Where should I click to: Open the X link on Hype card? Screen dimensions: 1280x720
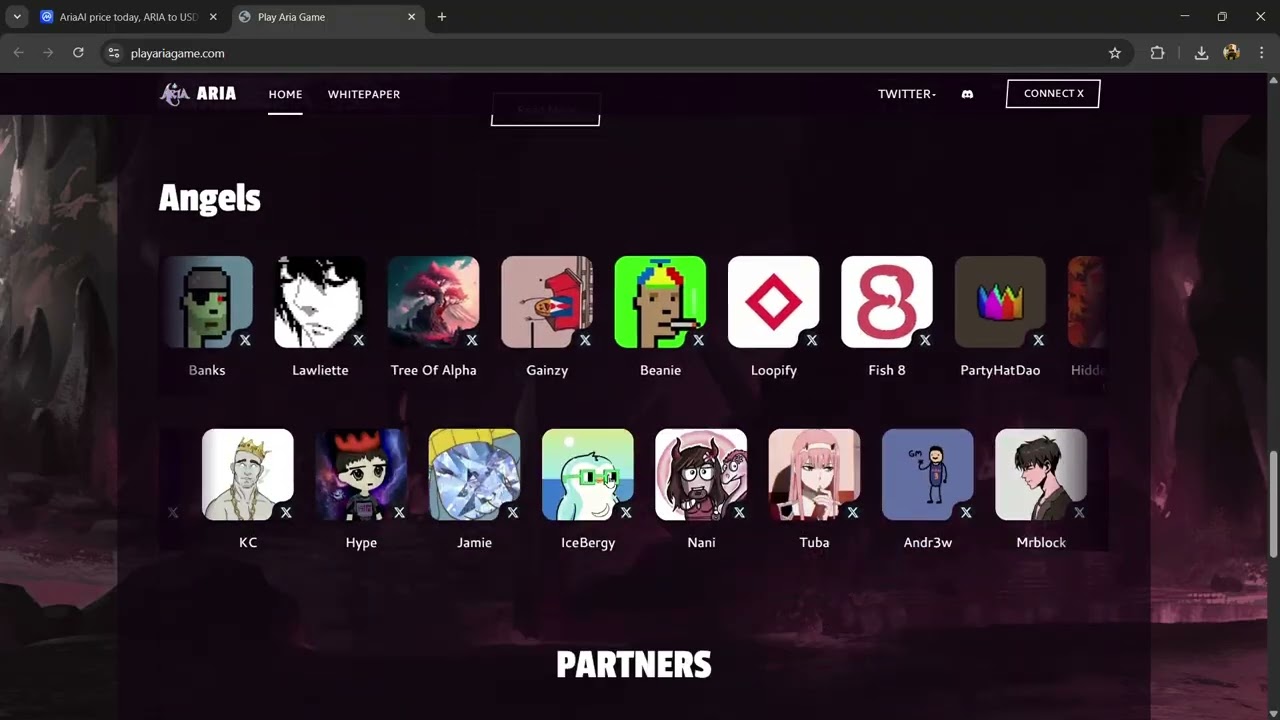(399, 512)
